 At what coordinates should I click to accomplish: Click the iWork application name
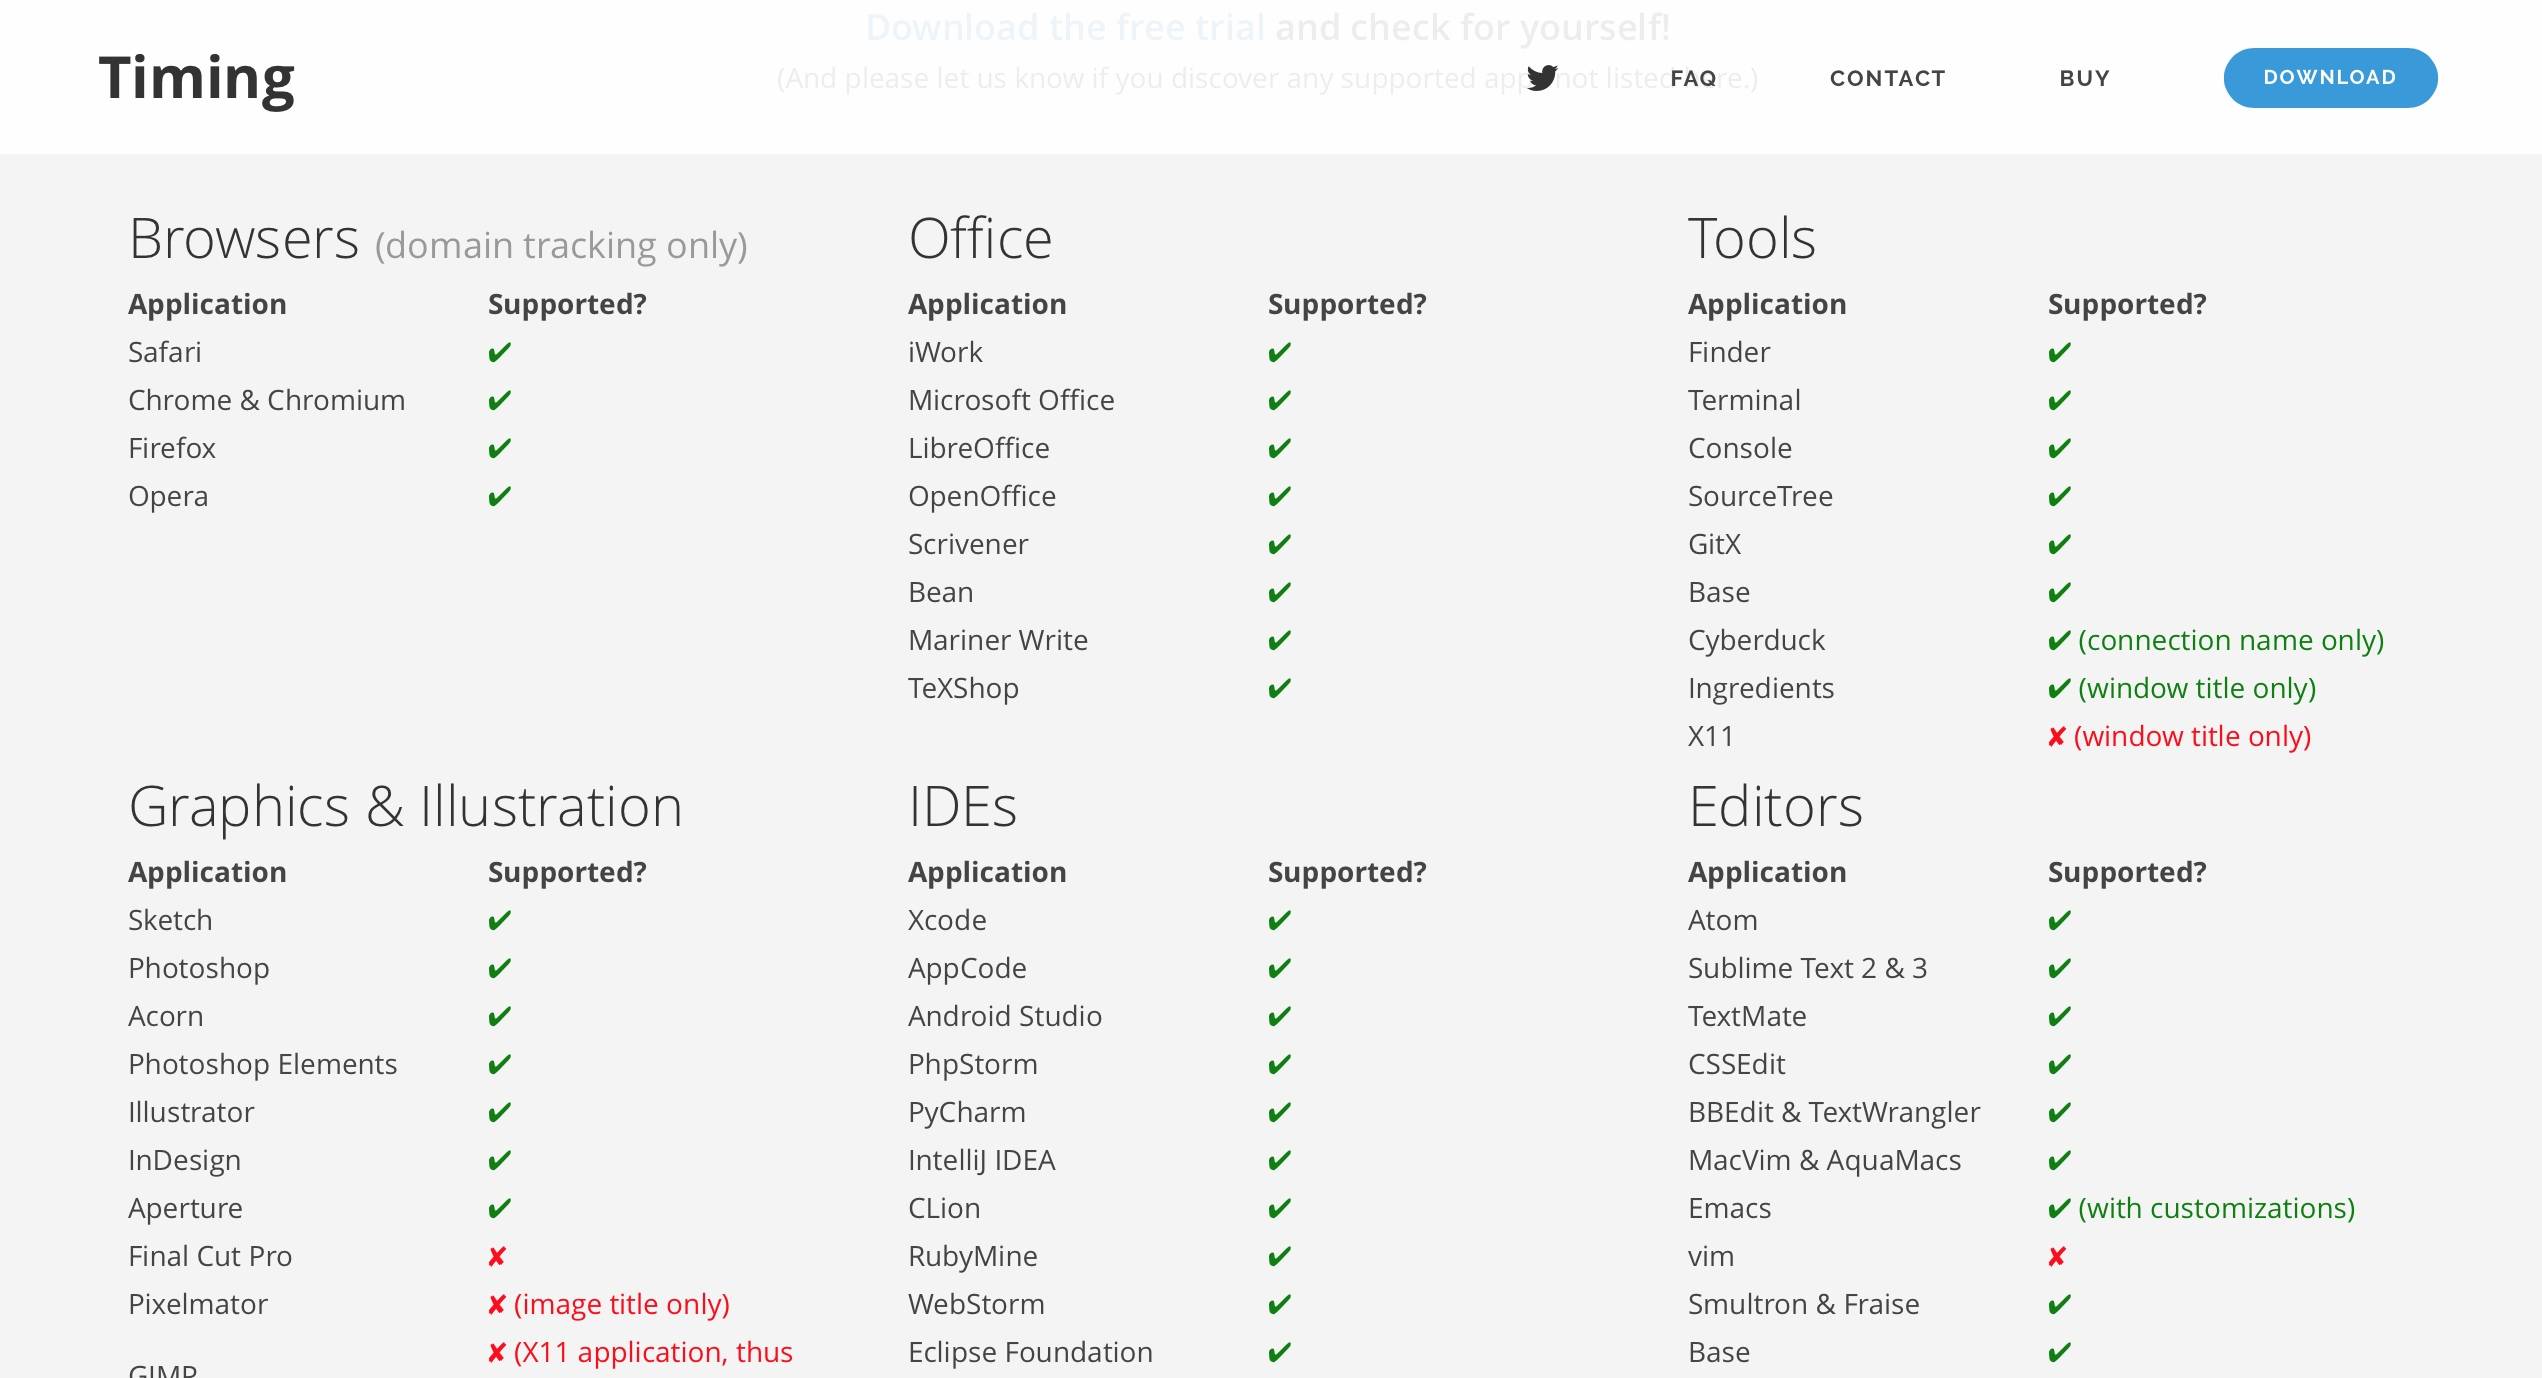click(945, 352)
